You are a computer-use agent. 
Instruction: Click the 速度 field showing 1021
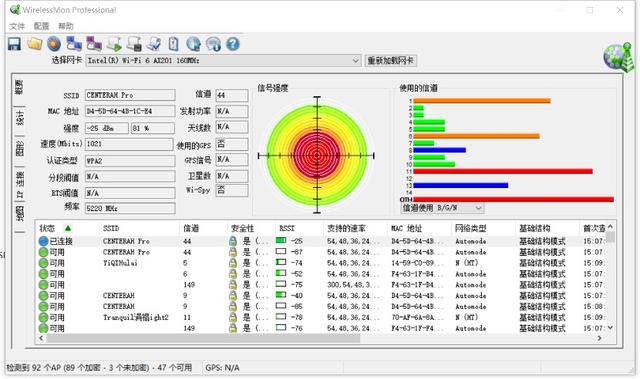click(129, 144)
